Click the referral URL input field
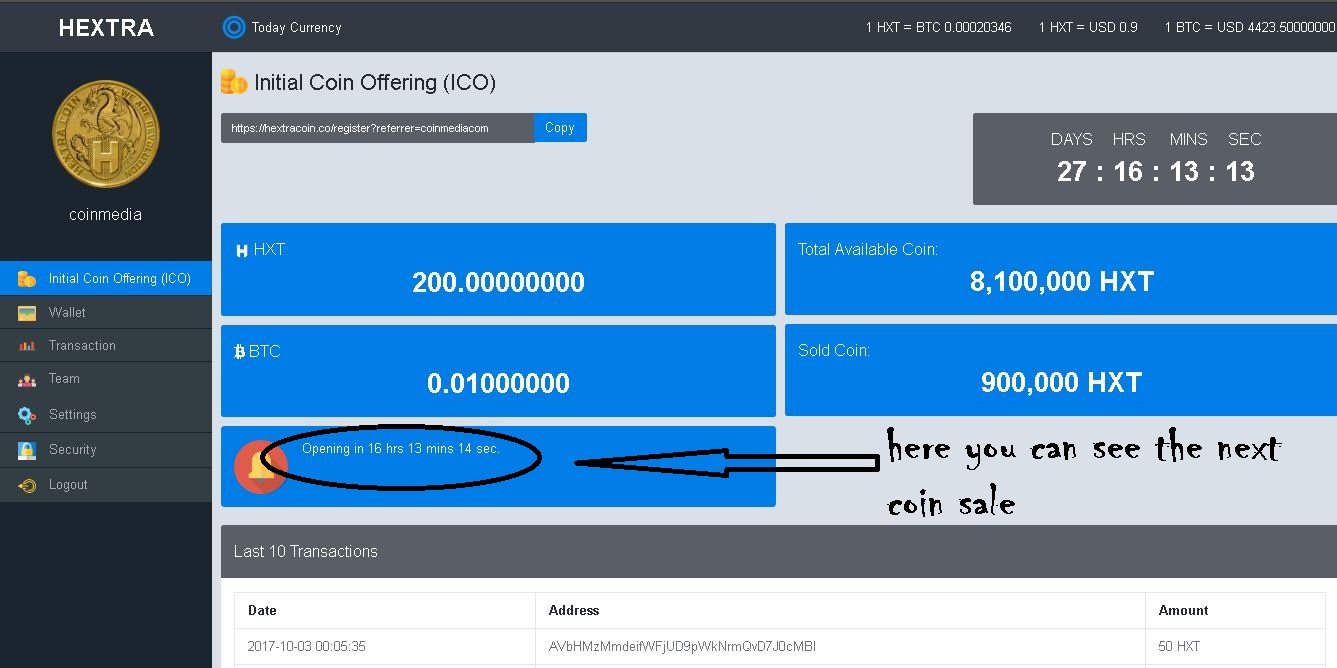1337x668 pixels. [x=377, y=128]
